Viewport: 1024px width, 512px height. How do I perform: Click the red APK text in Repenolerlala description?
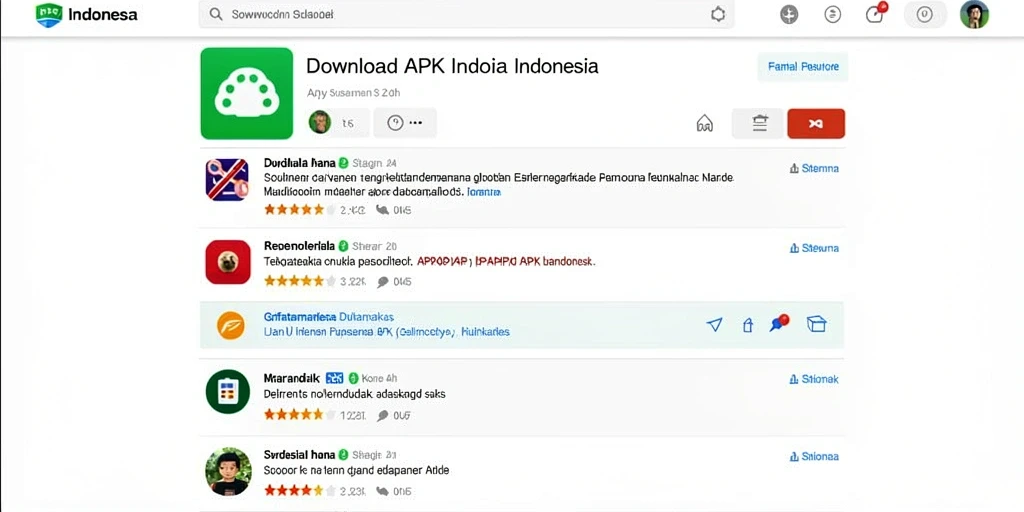505,261
